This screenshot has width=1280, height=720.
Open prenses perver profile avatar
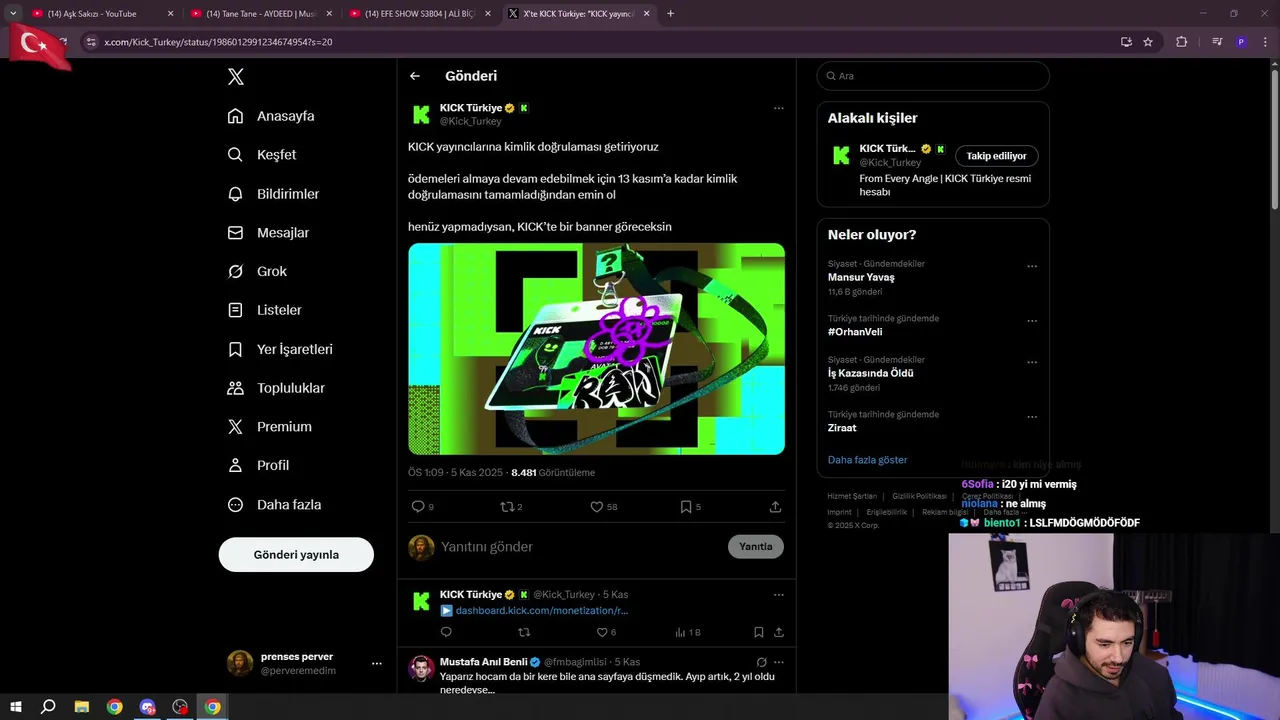coord(240,663)
